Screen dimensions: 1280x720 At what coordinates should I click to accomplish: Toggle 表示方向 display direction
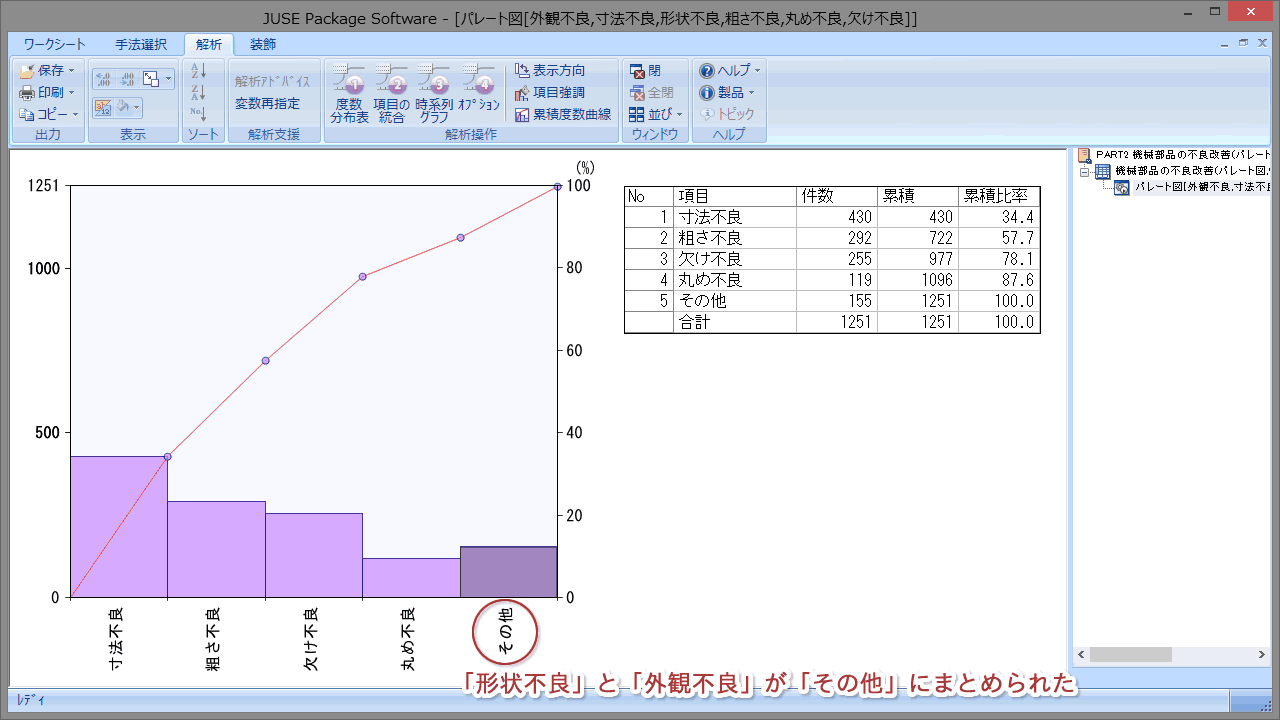[550, 71]
